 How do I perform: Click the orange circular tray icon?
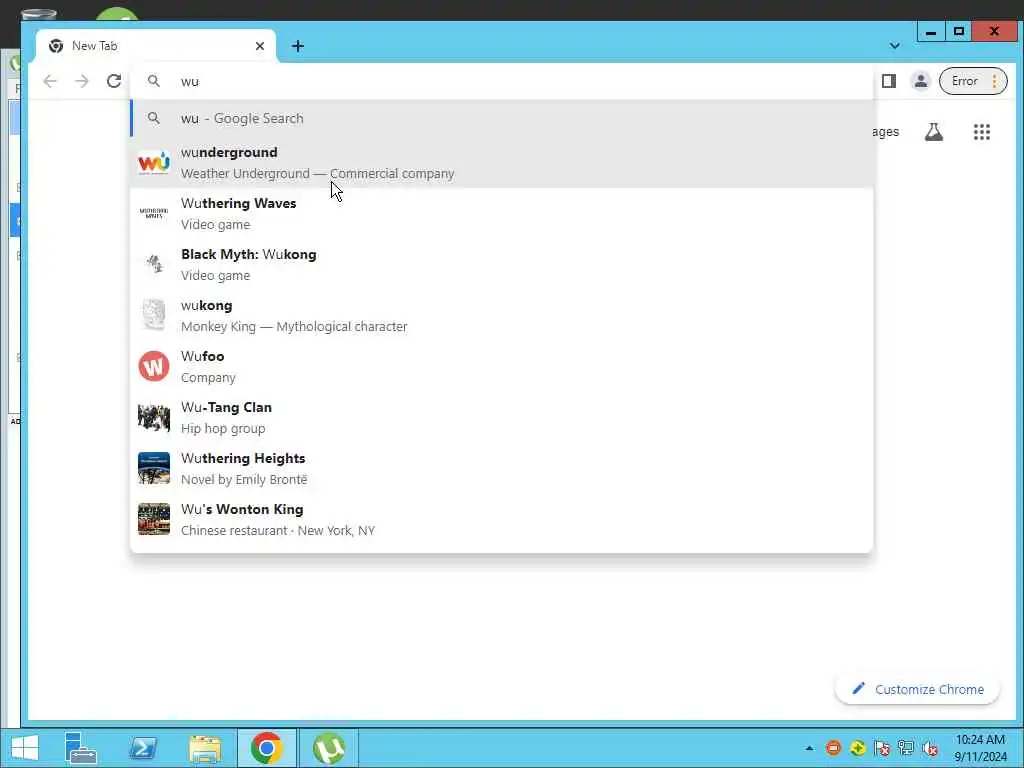click(833, 748)
